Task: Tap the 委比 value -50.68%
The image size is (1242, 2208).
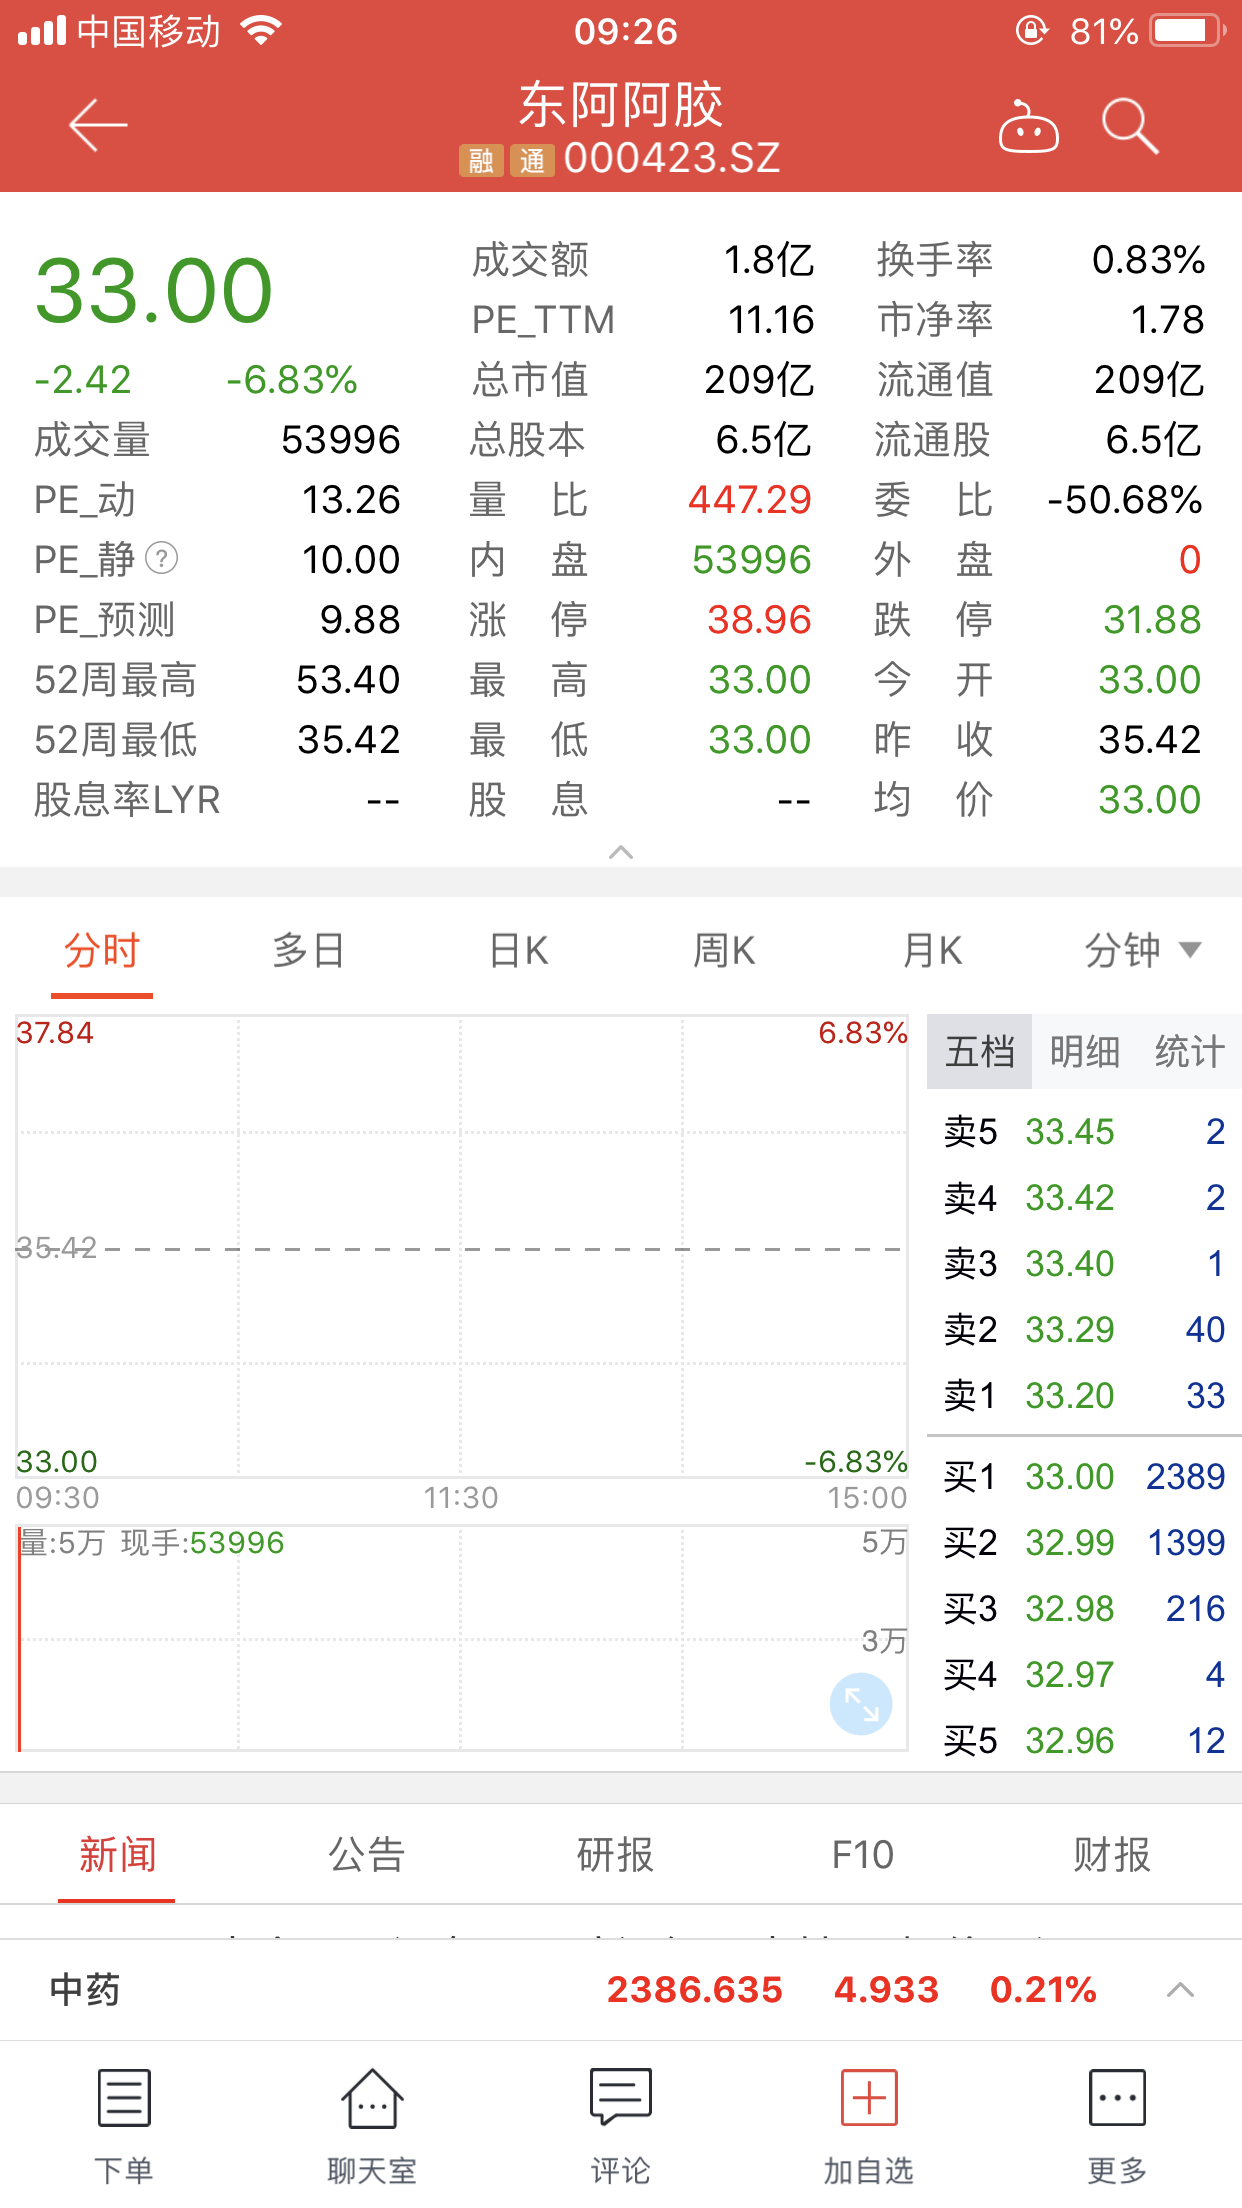Action: [1125, 500]
